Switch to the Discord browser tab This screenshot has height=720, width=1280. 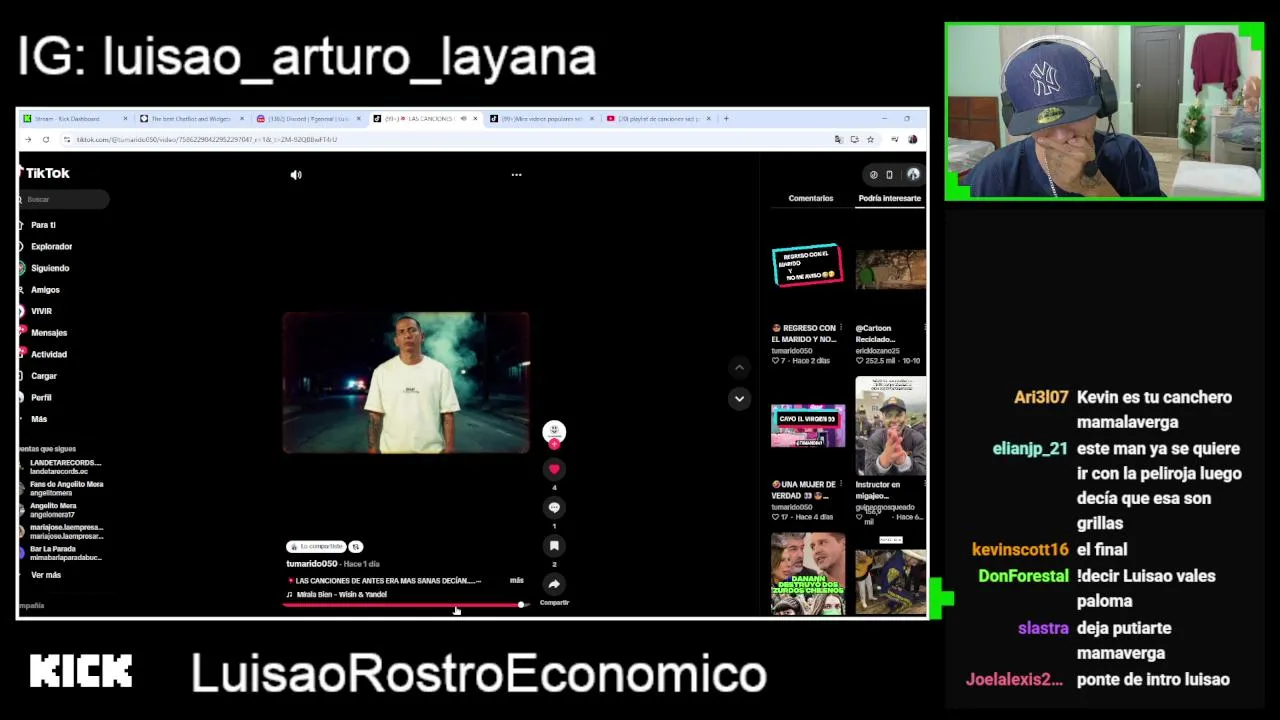click(x=306, y=119)
